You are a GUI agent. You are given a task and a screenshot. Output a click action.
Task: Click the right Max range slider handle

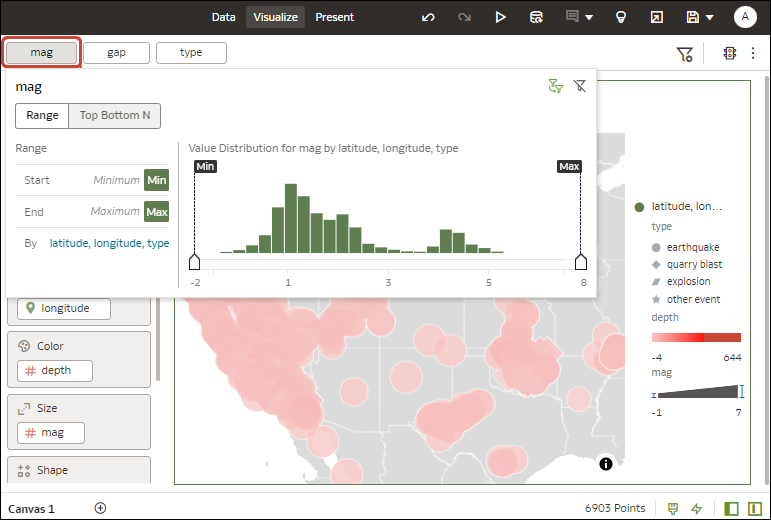(x=581, y=262)
